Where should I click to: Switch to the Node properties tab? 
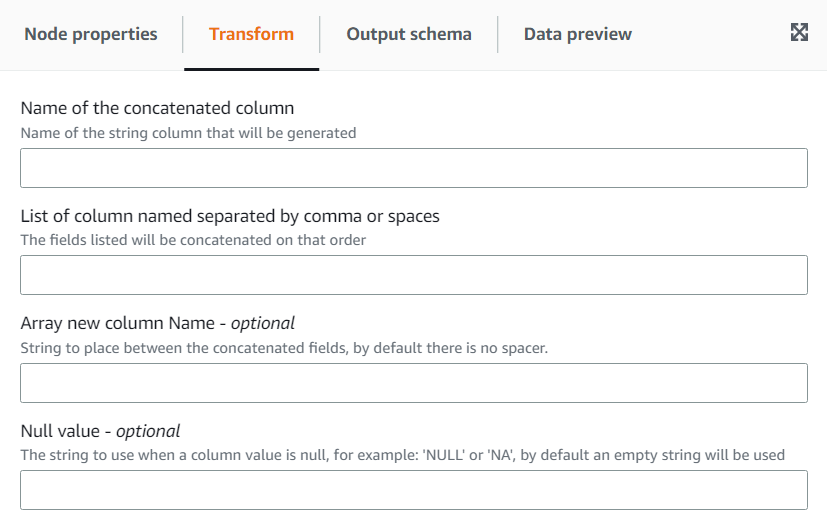coord(91,34)
